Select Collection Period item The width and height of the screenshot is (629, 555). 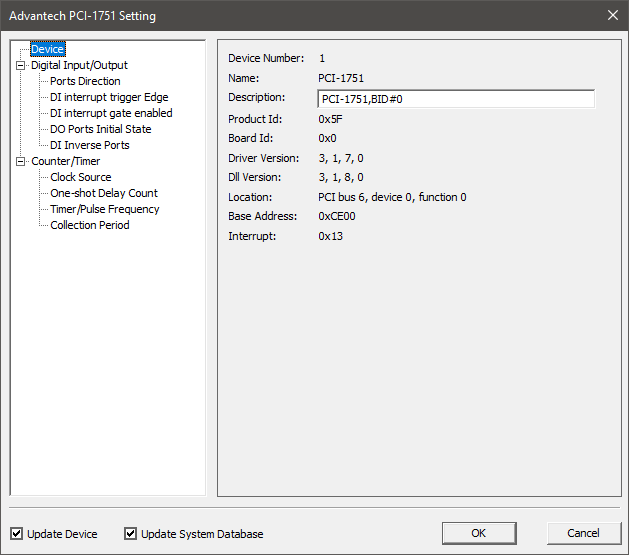click(x=90, y=225)
